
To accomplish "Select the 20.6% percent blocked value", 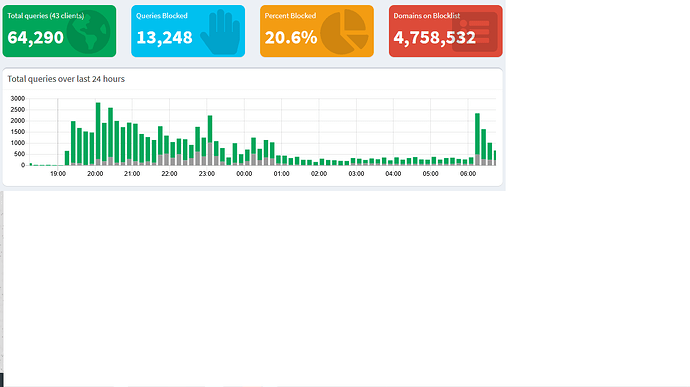I will pos(291,37).
